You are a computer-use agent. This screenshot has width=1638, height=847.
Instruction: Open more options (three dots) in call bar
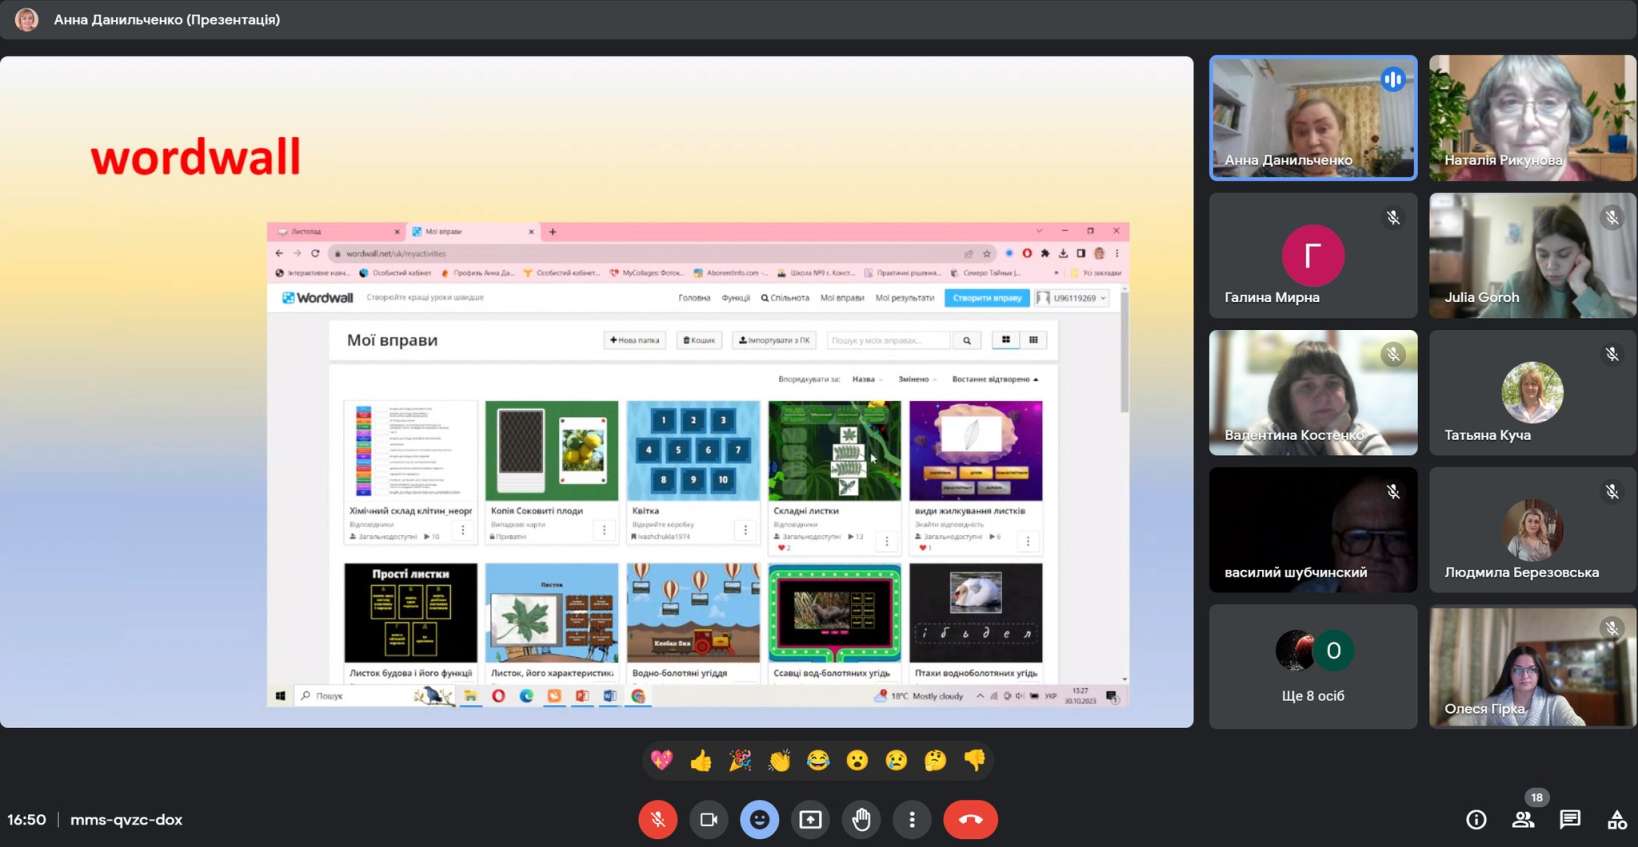912,819
